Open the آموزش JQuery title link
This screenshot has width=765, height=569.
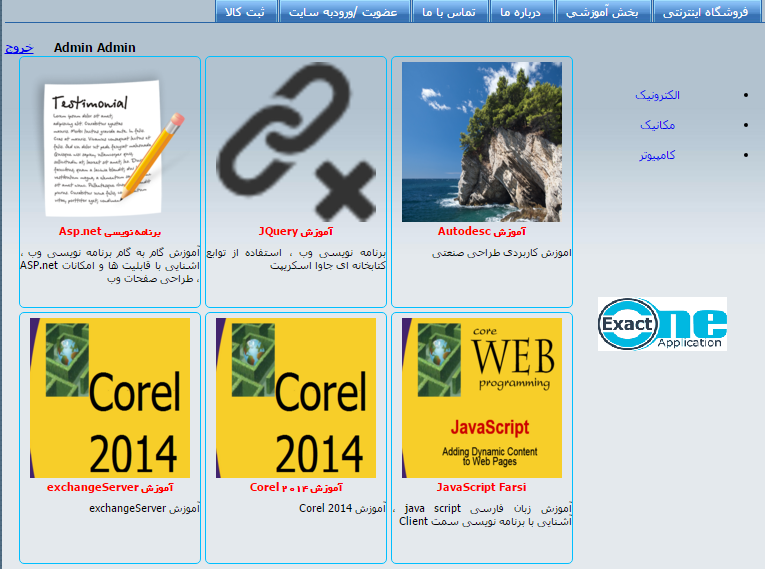(x=296, y=231)
